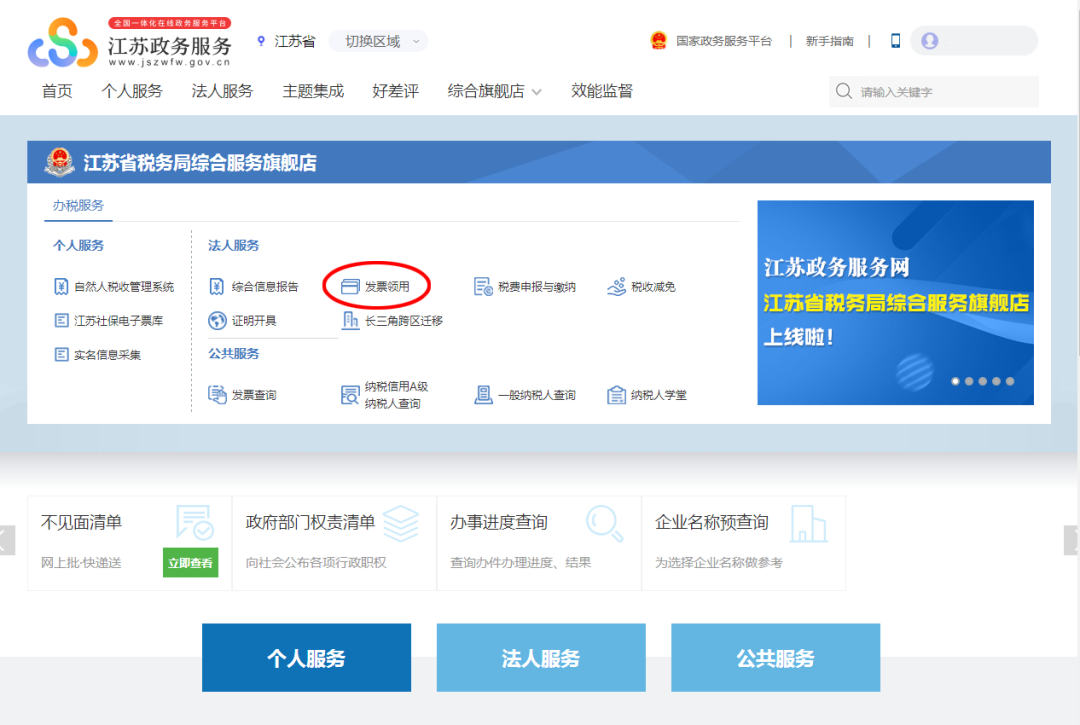This screenshot has height=725, width=1080.
Task: Click the user avatar icon
Action: pos(930,41)
